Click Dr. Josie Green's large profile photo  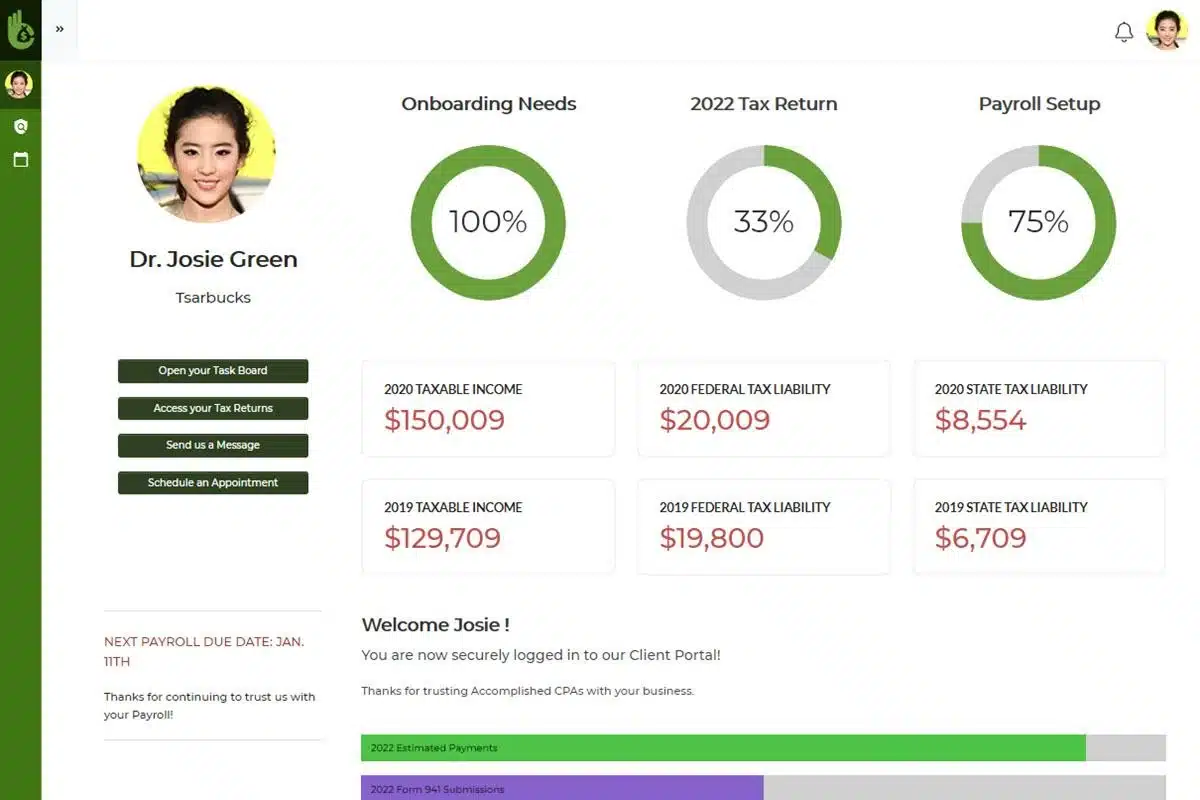pyautogui.click(x=206, y=154)
